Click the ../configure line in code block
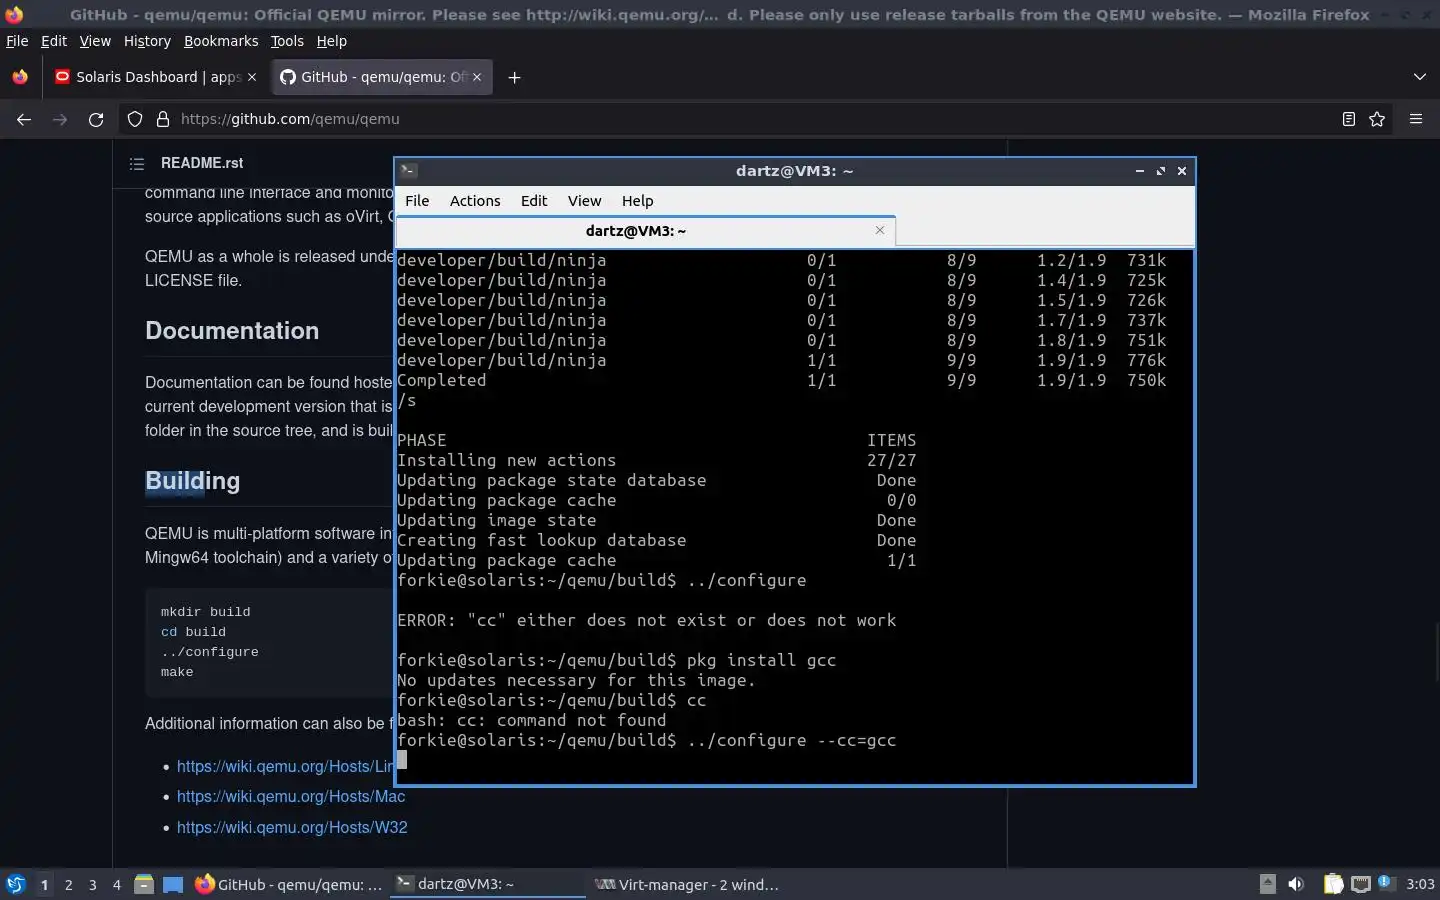This screenshot has width=1440, height=900. click(210, 652)
